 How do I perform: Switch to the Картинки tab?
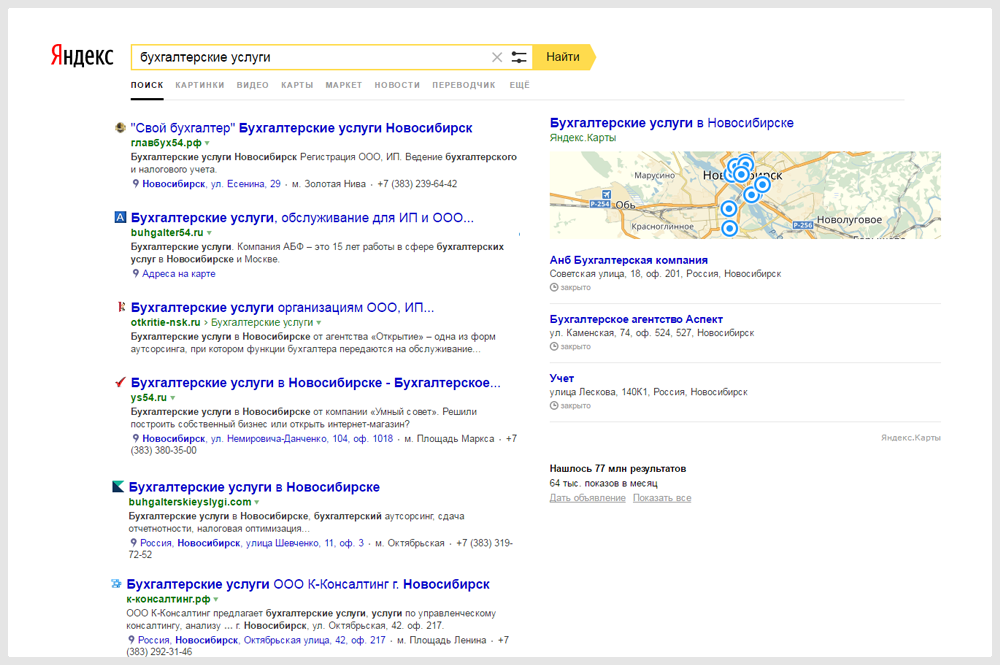point(200,85)
